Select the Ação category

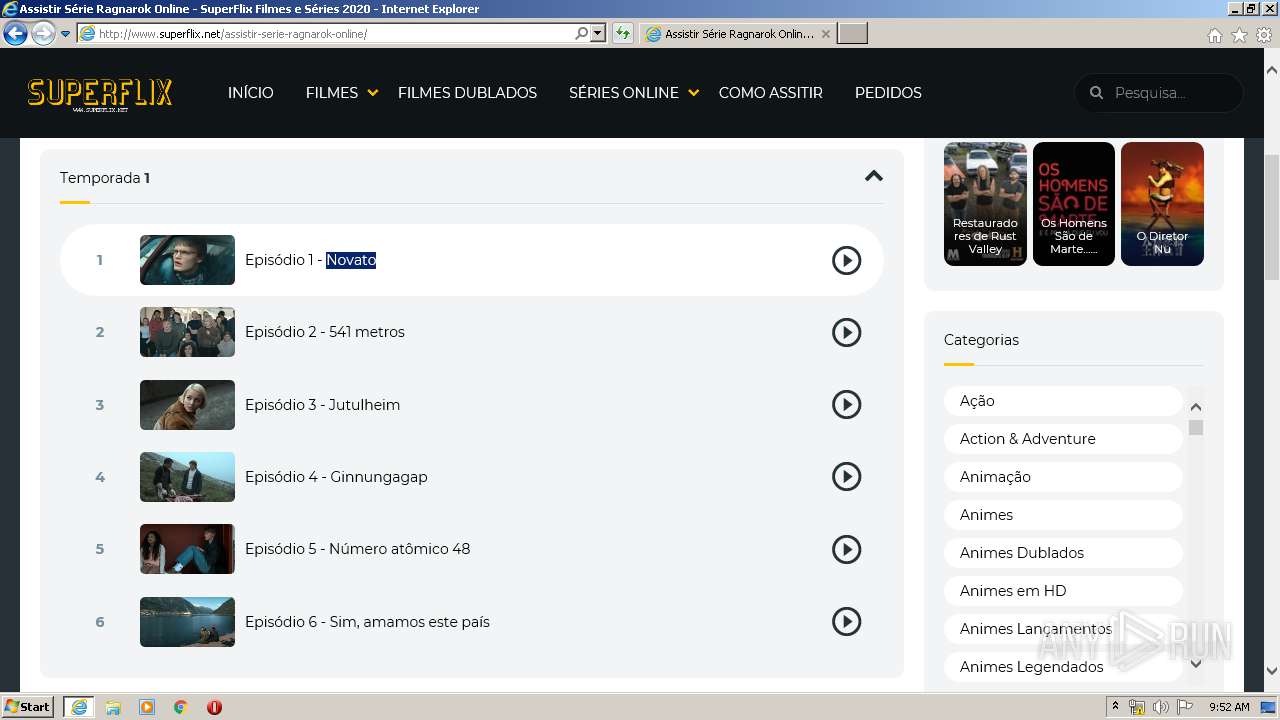(1063, 401)
